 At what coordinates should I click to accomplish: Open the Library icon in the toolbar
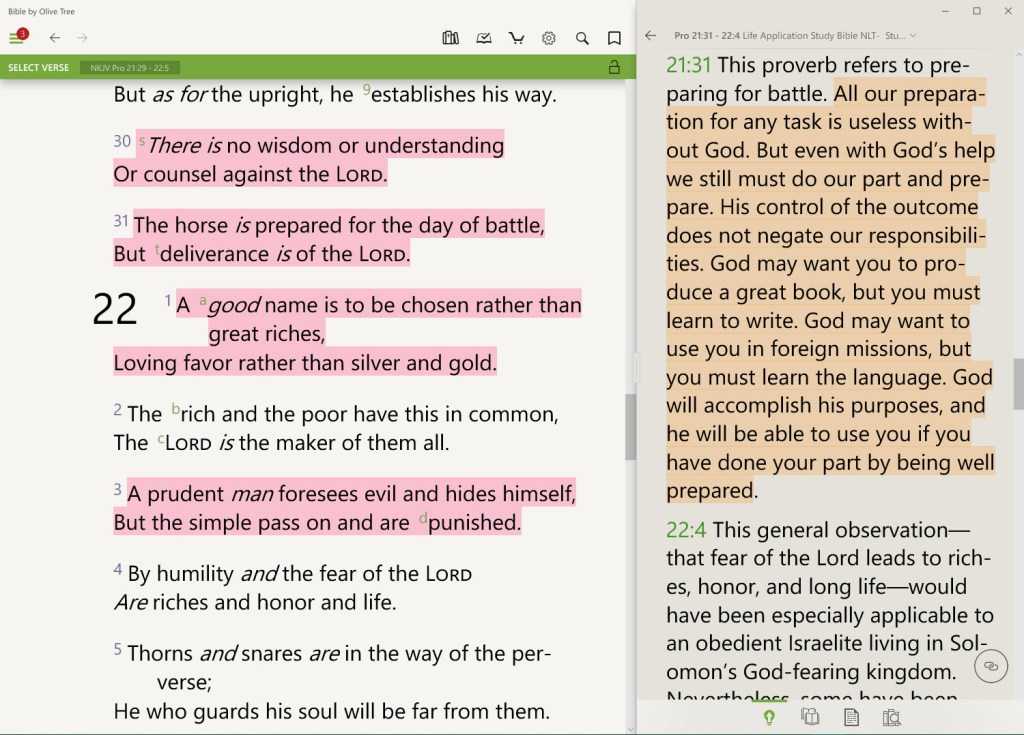point(450,37)
